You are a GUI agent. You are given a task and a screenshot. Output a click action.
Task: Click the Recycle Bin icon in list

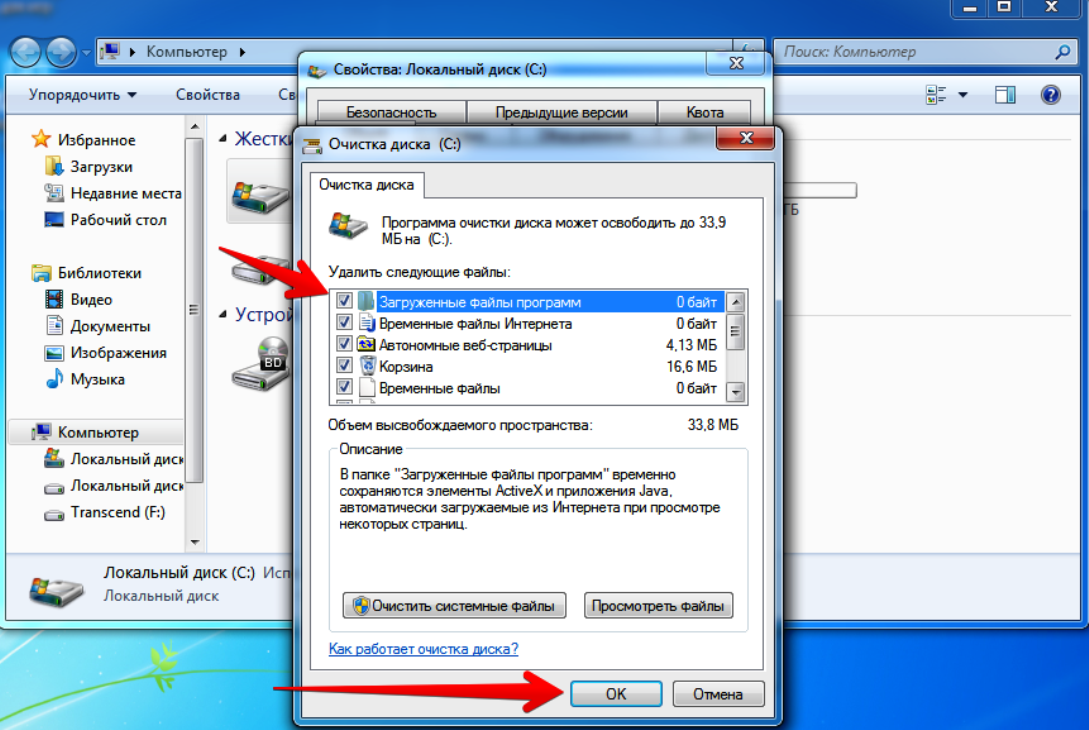(x=367, y=365)
